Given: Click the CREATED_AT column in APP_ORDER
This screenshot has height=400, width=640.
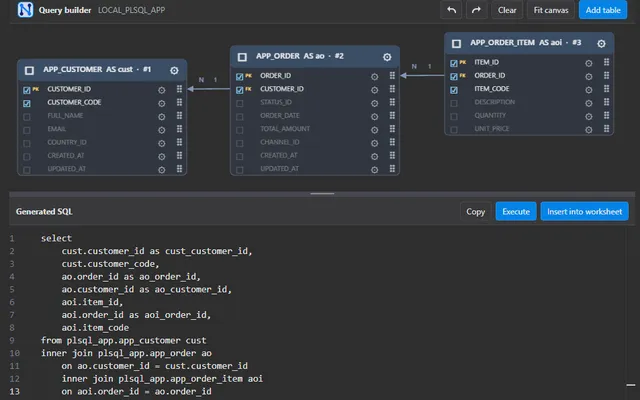Looking at the screenshot, I should point(279,156).
